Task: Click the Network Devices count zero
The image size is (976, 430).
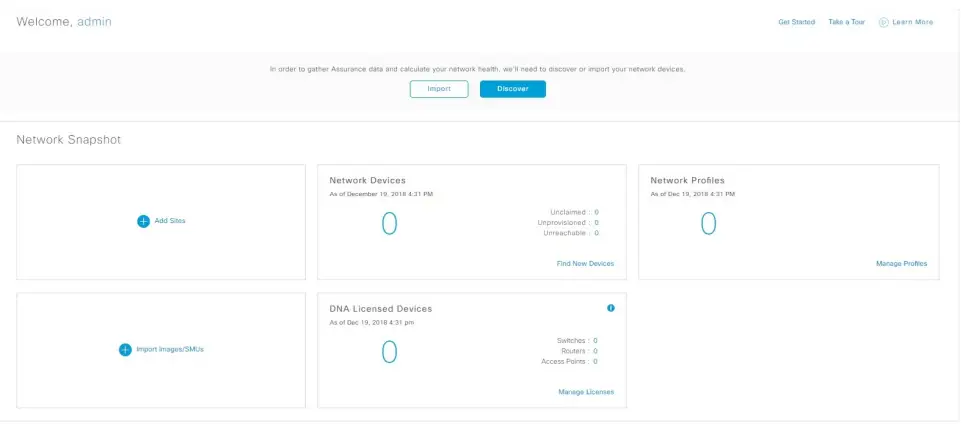Action: click(x=389, y=223)
